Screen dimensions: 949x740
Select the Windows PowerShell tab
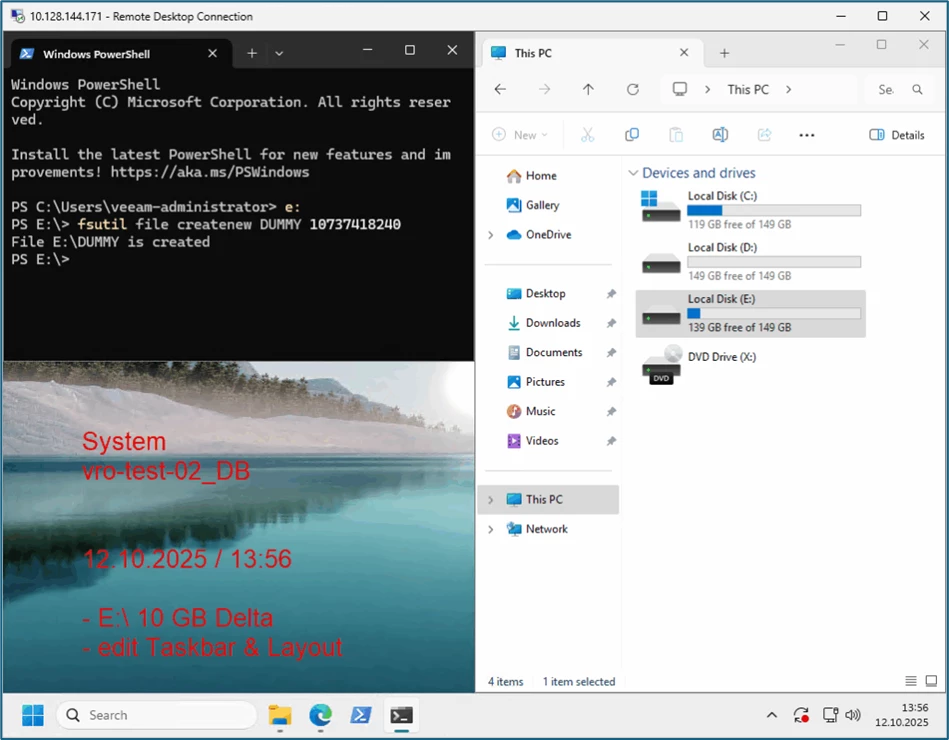pos(121,54)
